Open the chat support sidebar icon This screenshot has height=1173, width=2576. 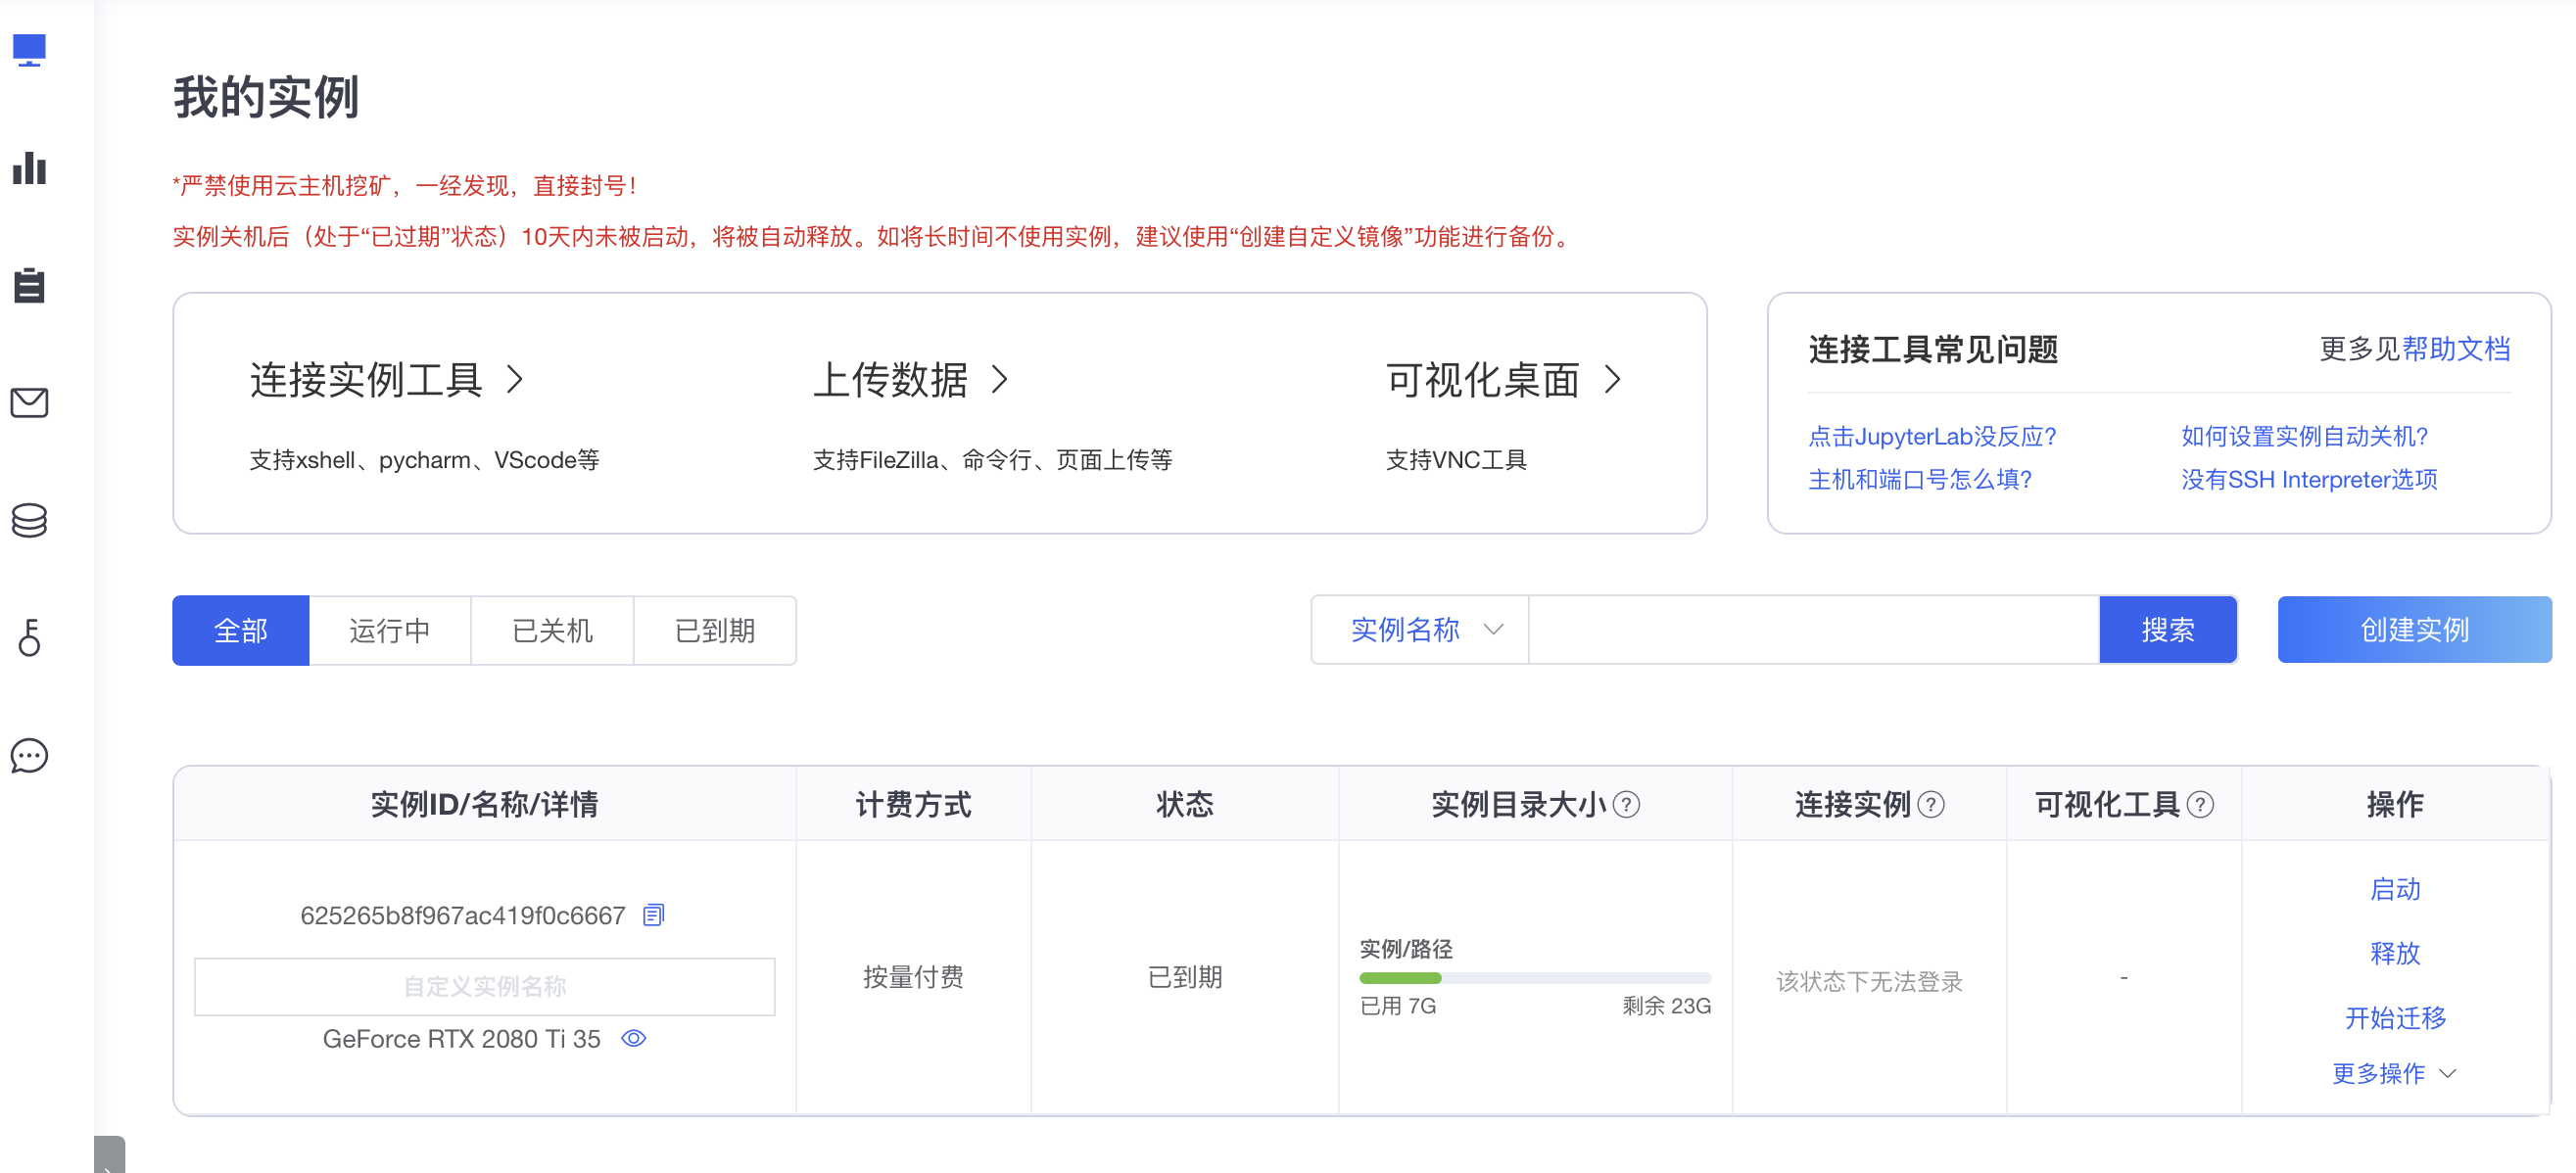pyautogui.click(x=29, y=755)
